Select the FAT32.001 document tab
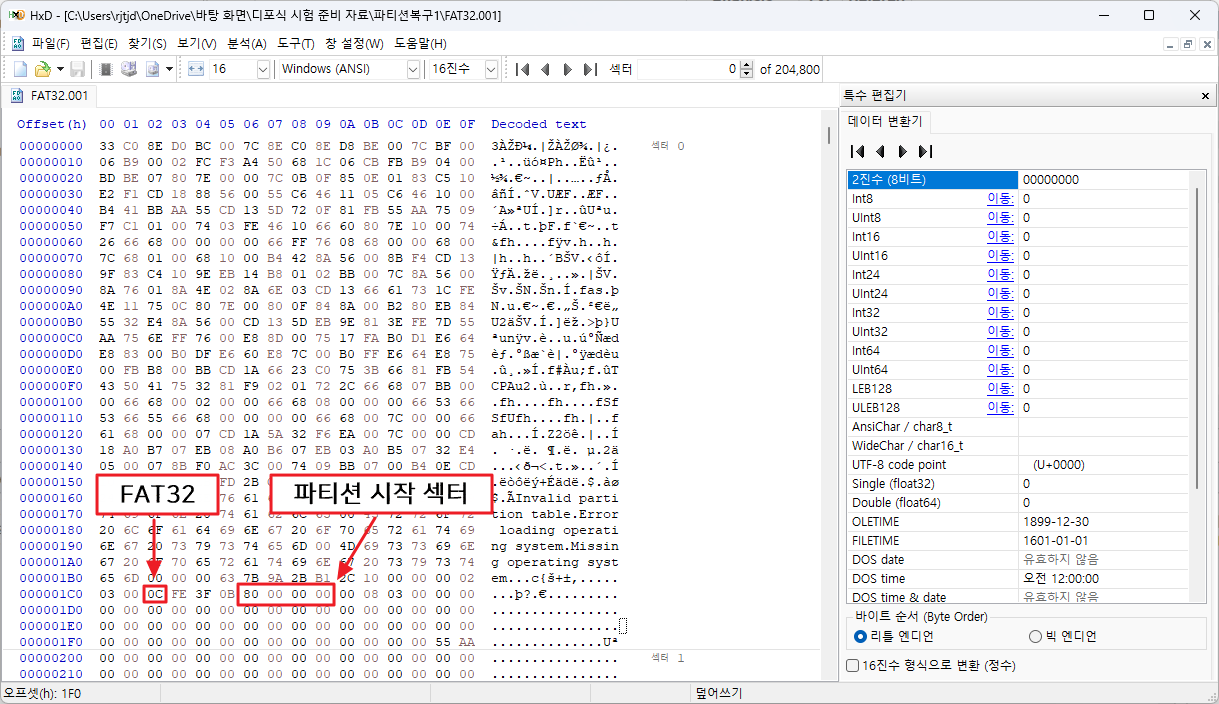This screenshot has height=704, width=1219. click(x=50, y=96)
